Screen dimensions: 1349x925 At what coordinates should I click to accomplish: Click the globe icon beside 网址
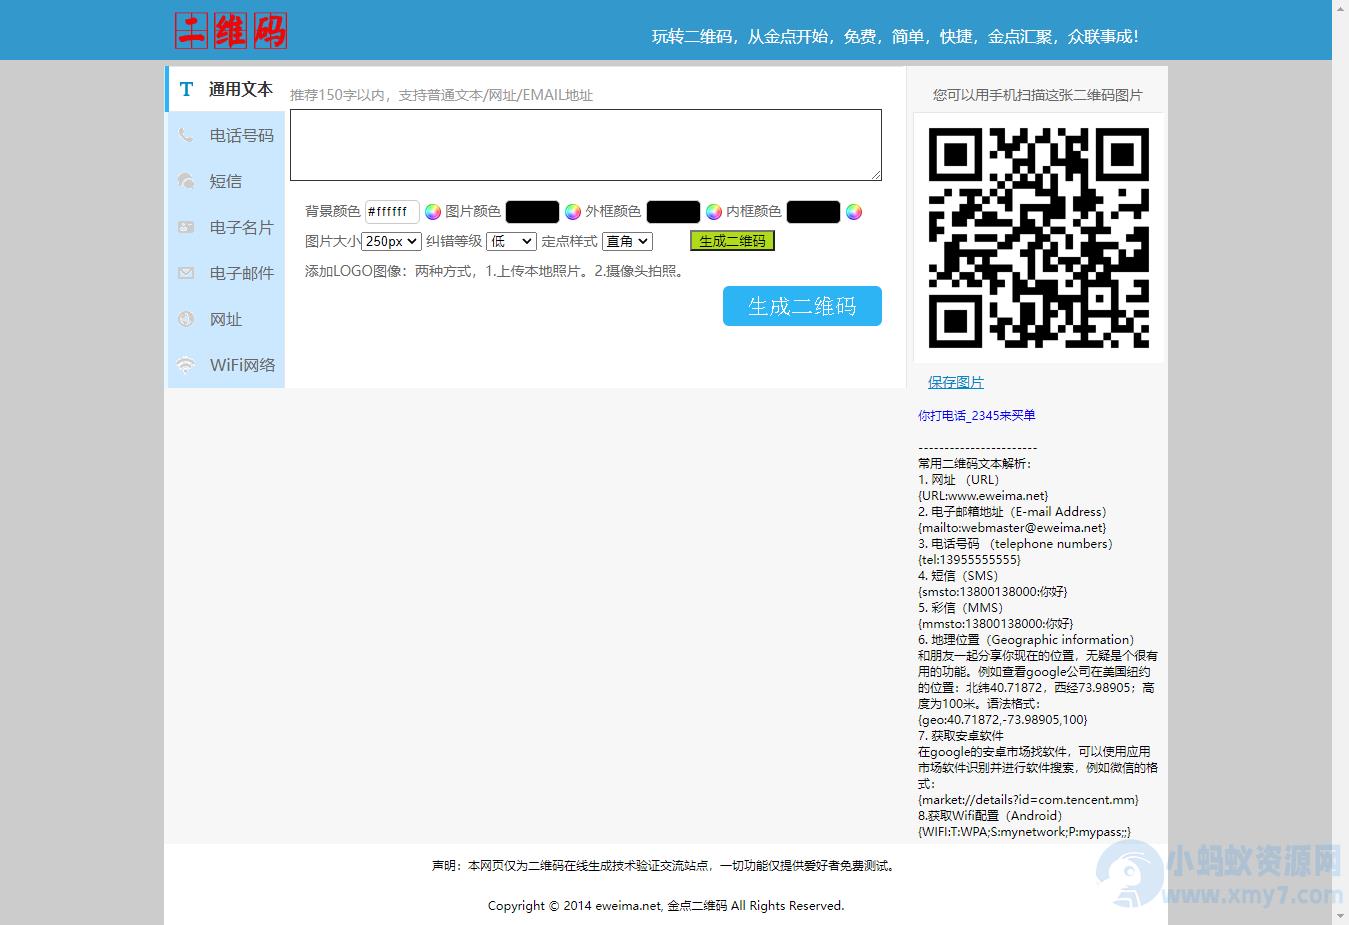pyautogui.click(x=186, y=319)
